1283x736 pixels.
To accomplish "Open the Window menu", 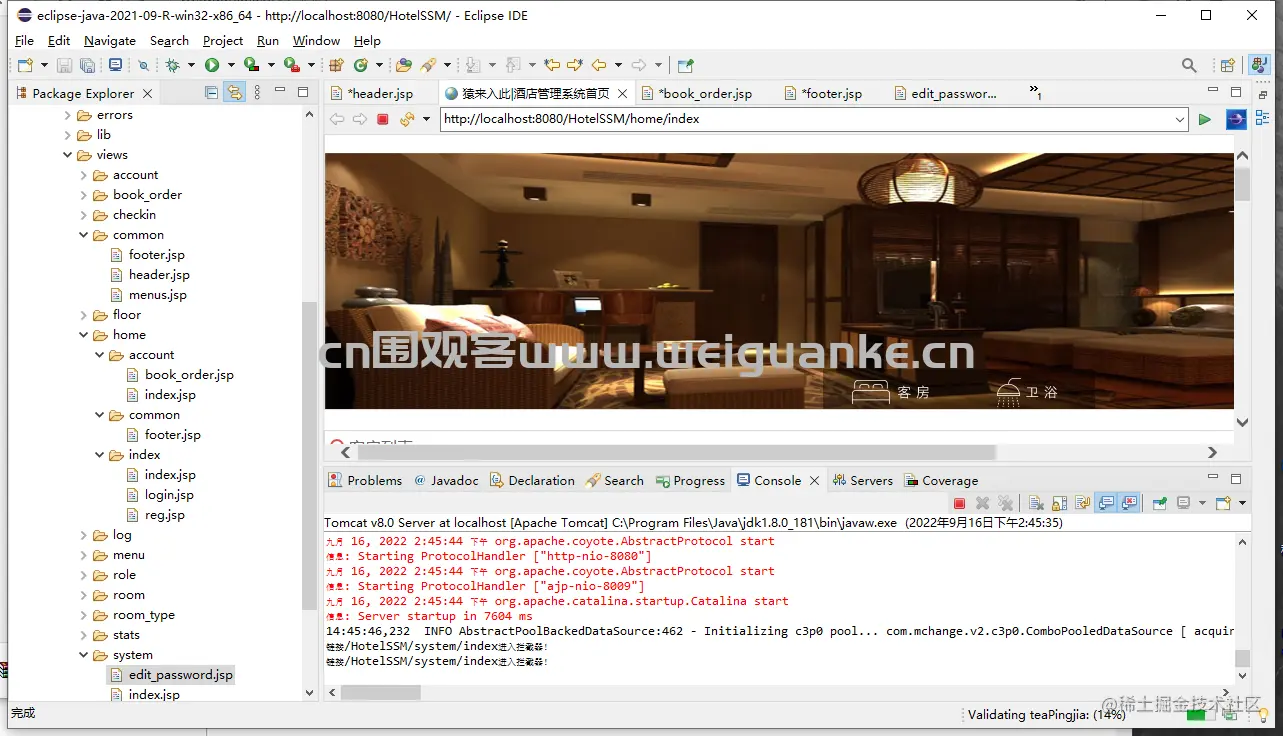I will (317, 41).
